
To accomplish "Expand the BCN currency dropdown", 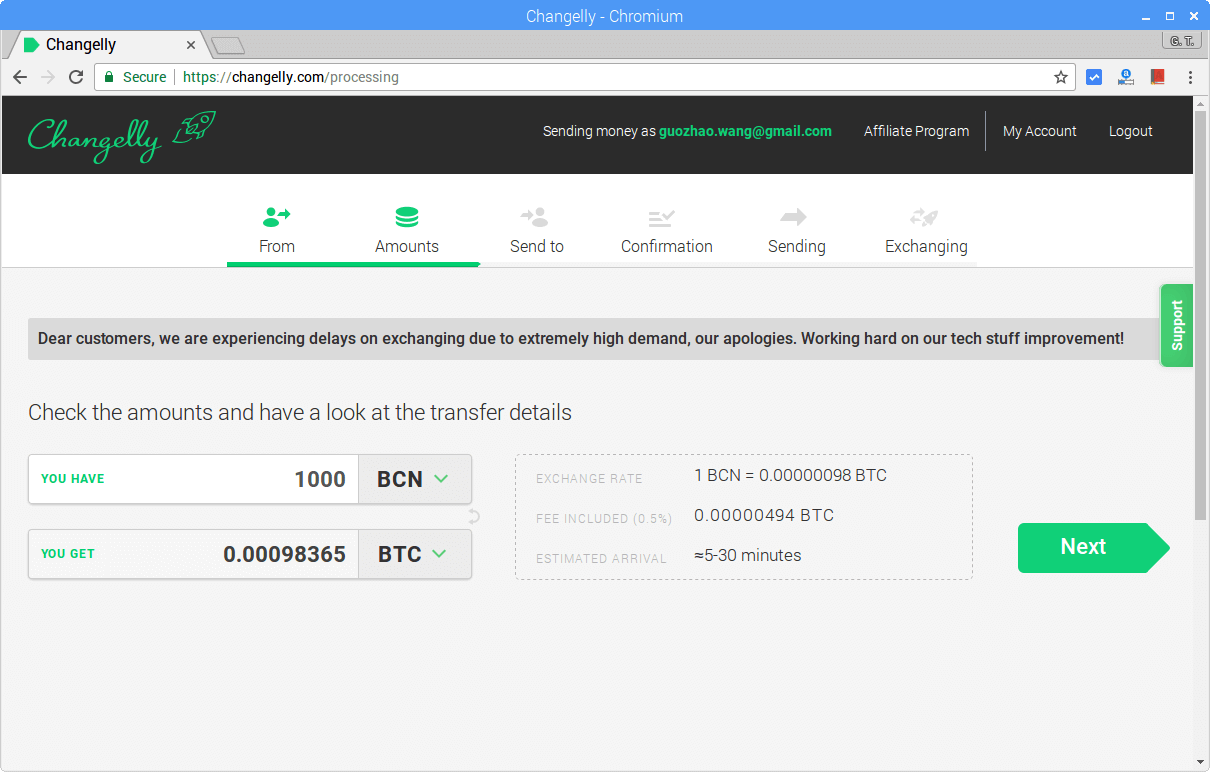I will pos(414,479).
